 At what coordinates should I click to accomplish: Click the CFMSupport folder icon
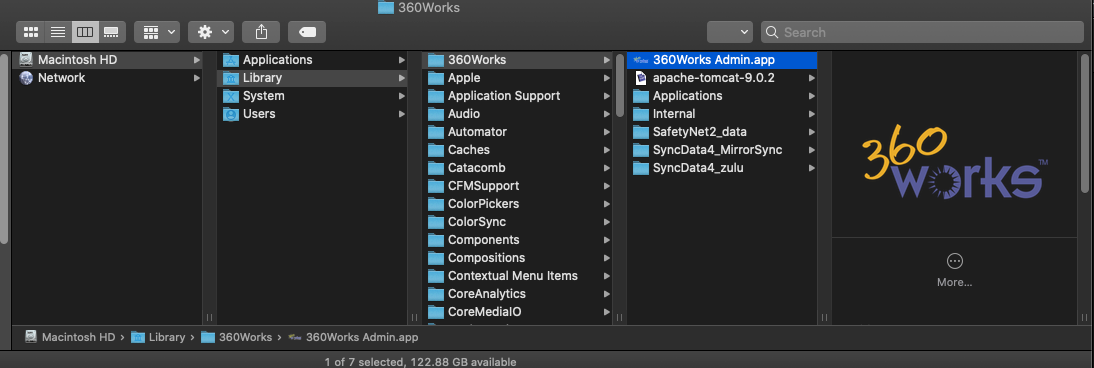pyautogui.click(x=436, y=186)
